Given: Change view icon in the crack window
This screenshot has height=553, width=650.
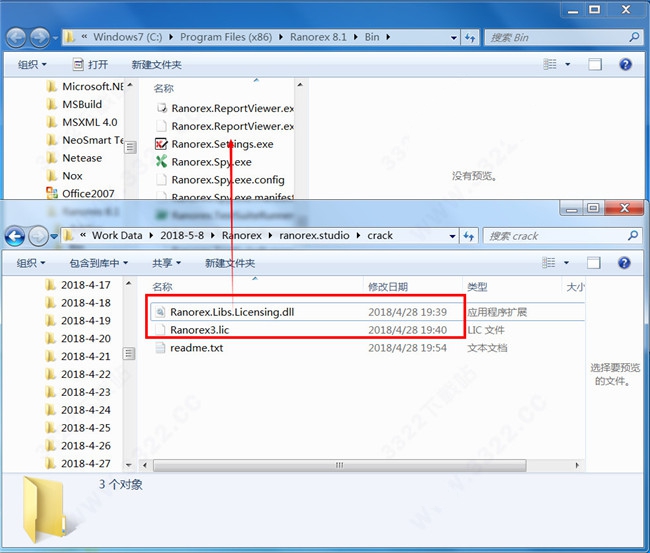Looking at the screenshot, I should coord(549,263).
